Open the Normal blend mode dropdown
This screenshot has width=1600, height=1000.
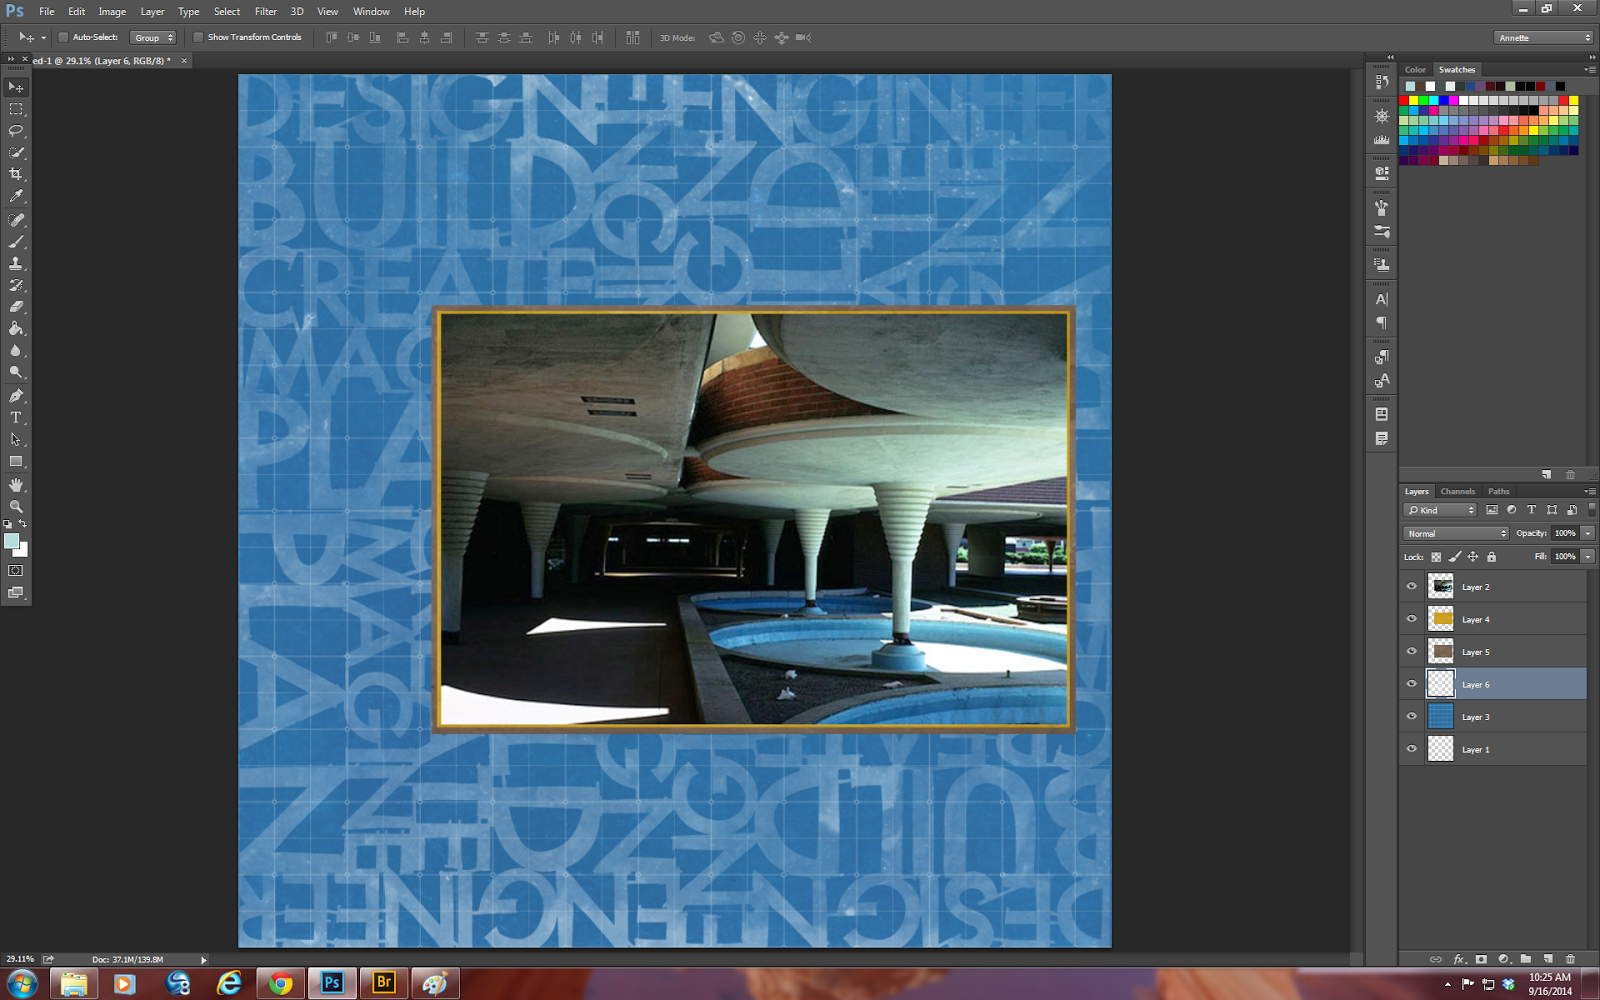1455,533
